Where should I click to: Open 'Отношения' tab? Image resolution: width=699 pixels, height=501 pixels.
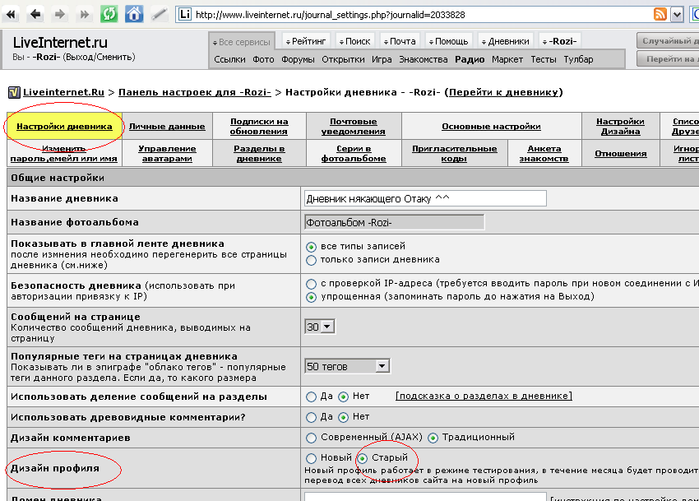pos(620,153)
